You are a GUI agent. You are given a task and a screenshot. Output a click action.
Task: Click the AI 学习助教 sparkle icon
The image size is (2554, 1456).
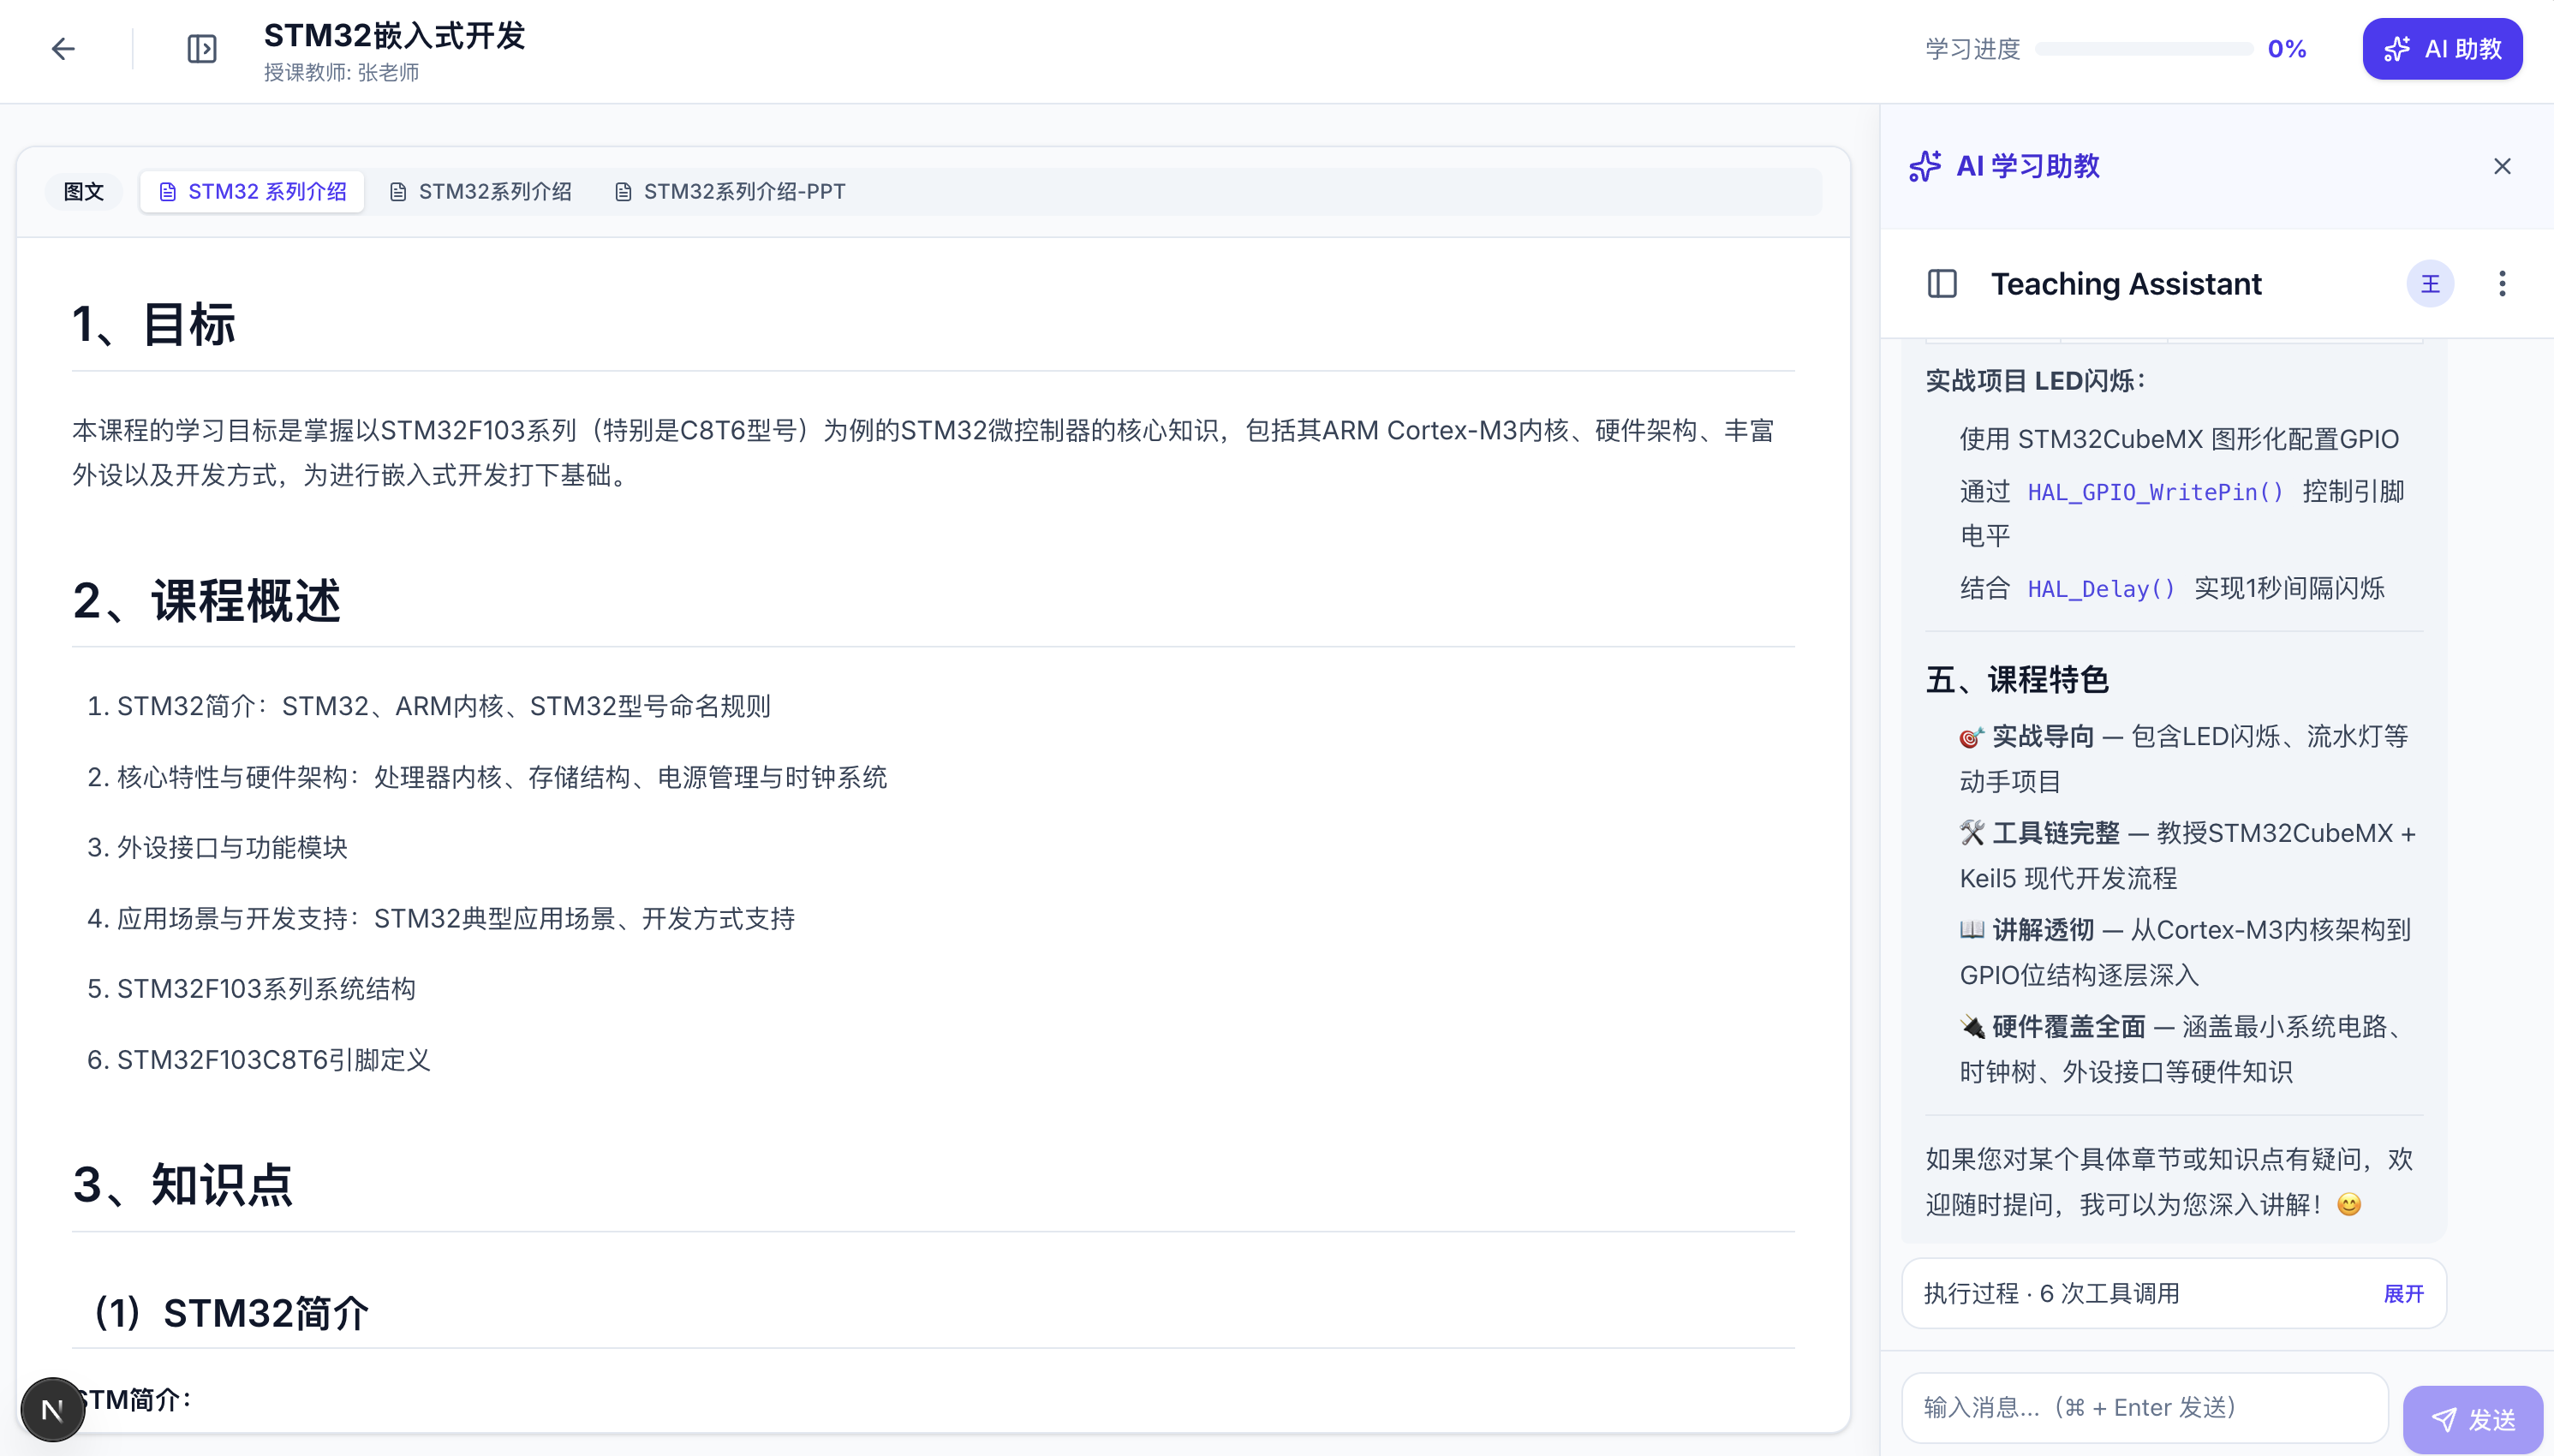point(1925,166)
